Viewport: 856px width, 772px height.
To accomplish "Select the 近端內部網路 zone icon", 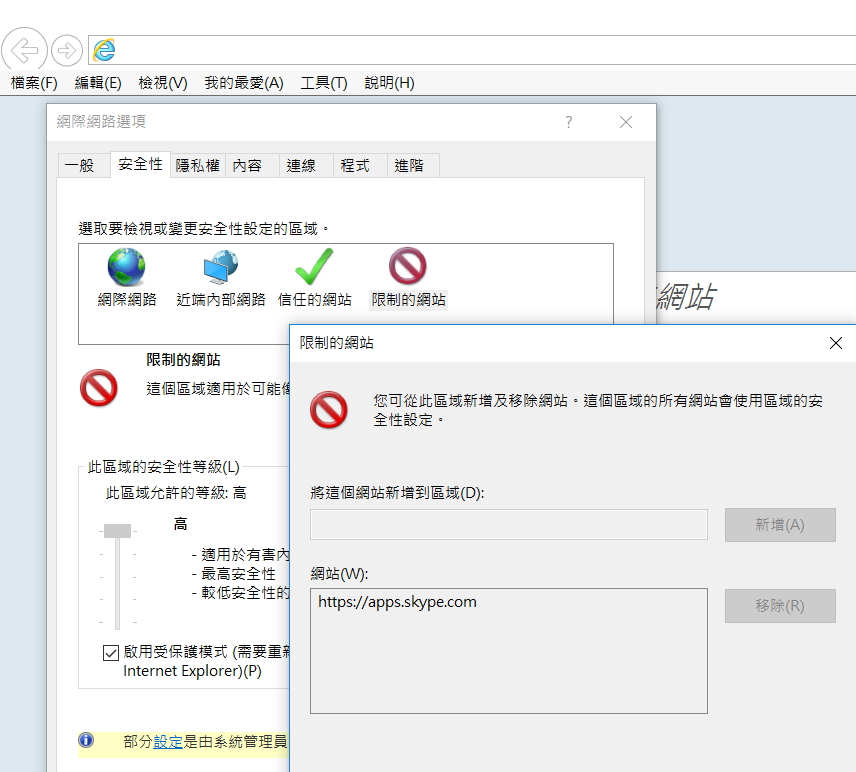I will [x=221, y=278].
